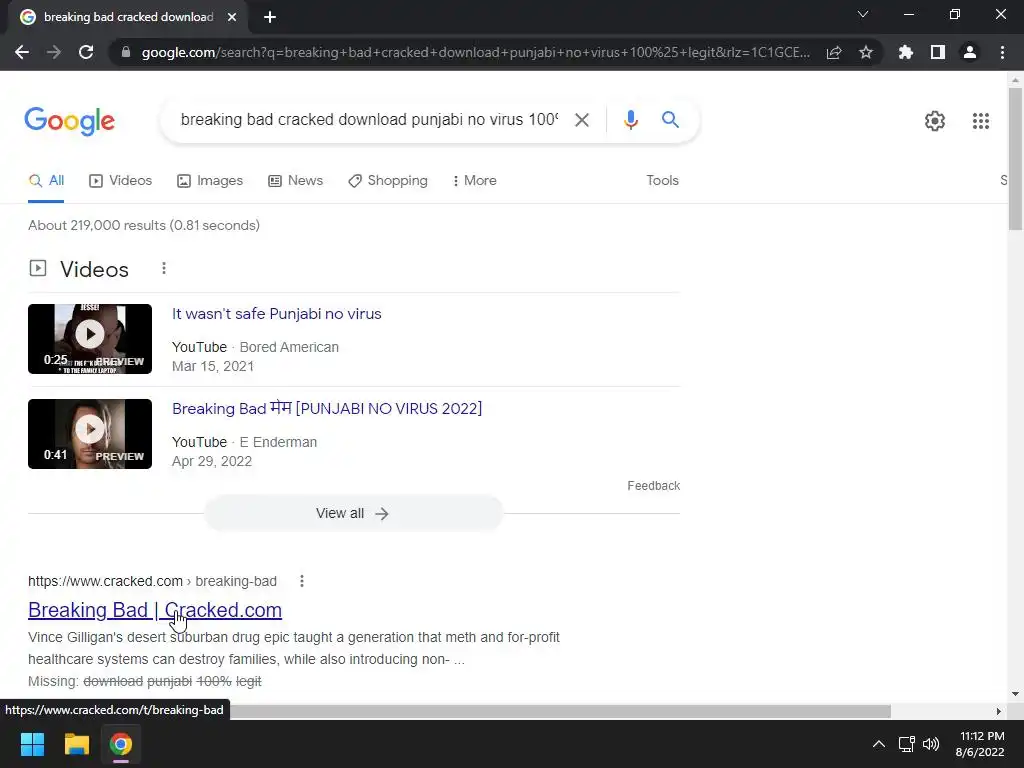1024x768 pixels.
Task: Open the Extensions puzzle icon
Action: pos(906,52)
